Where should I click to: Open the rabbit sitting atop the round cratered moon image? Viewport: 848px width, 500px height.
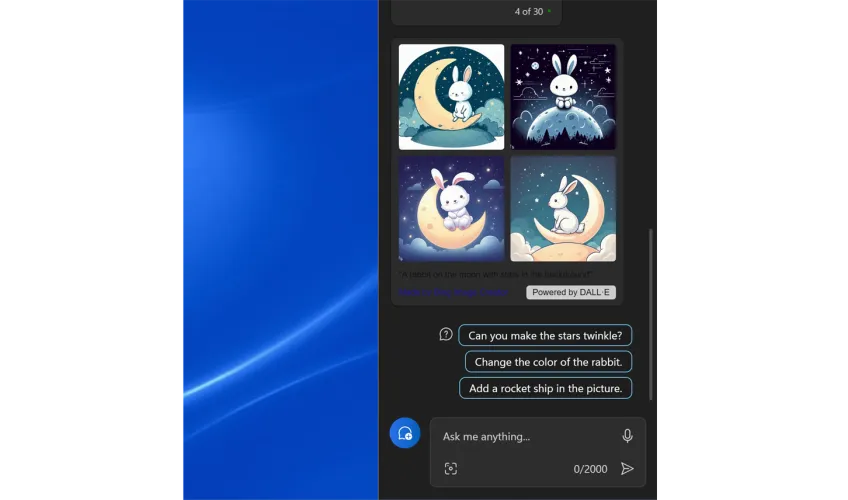(563, 97)
